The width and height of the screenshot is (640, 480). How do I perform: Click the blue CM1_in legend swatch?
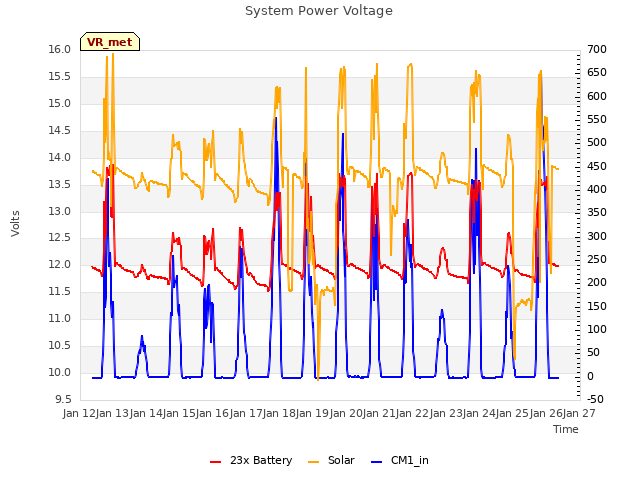tap(377, 462)
